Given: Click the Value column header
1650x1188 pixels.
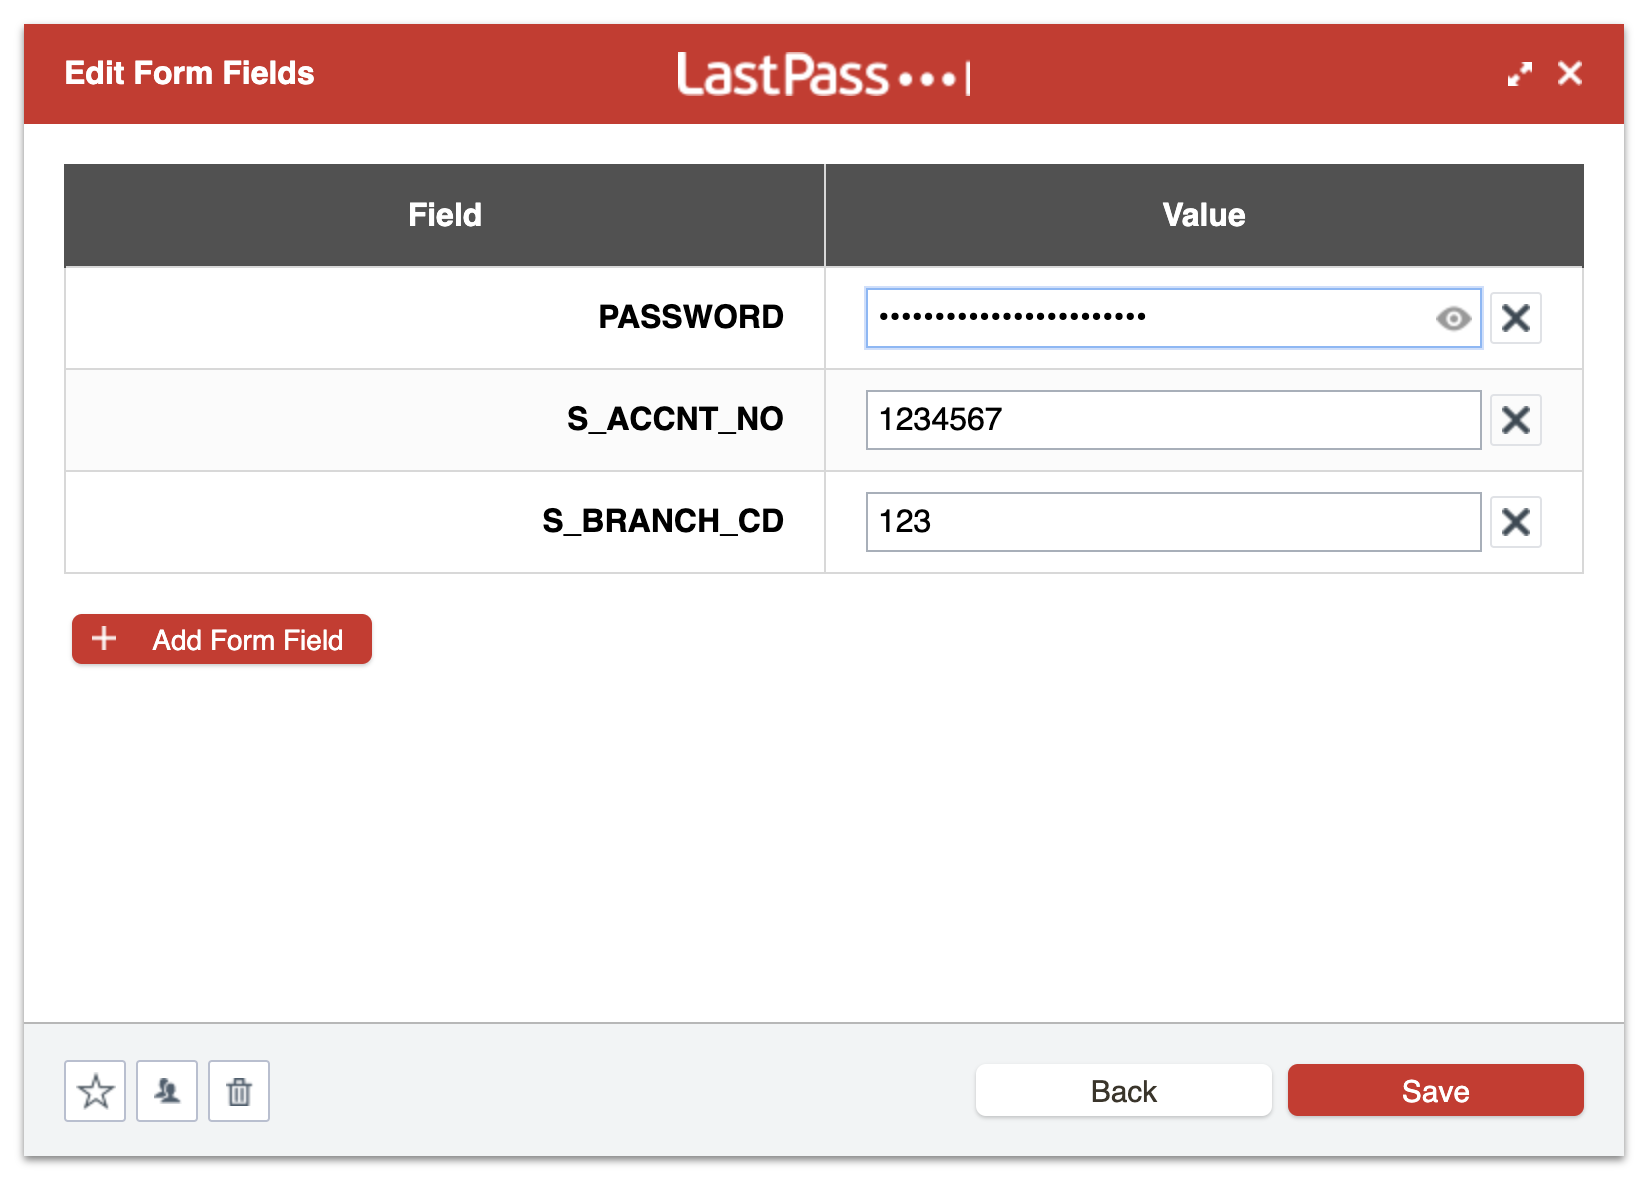Looking at the screenshot, I should pyautogui.click(x=1203, y=214).
